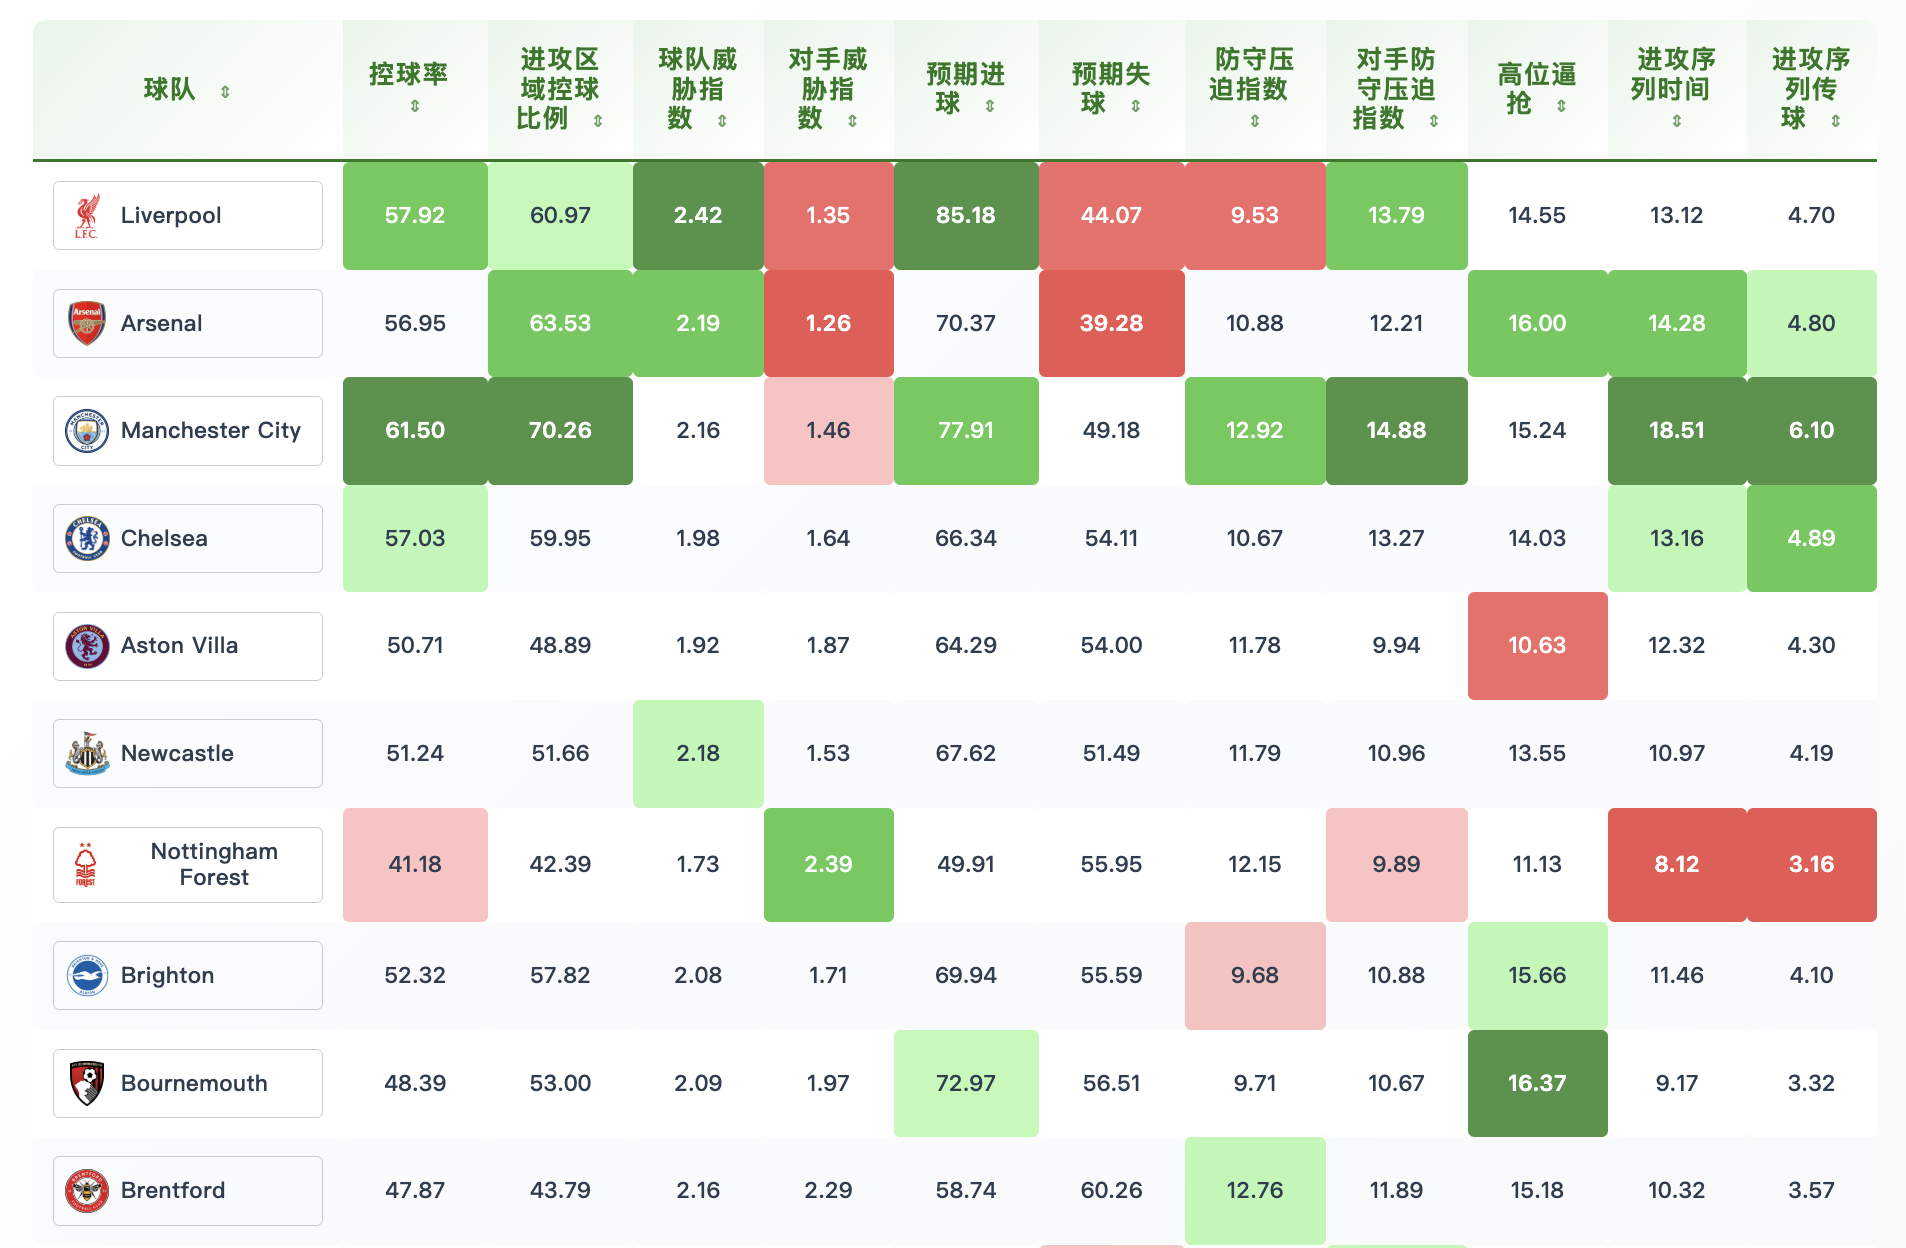Select the 球队威胁指数 column header

[697, 89]
